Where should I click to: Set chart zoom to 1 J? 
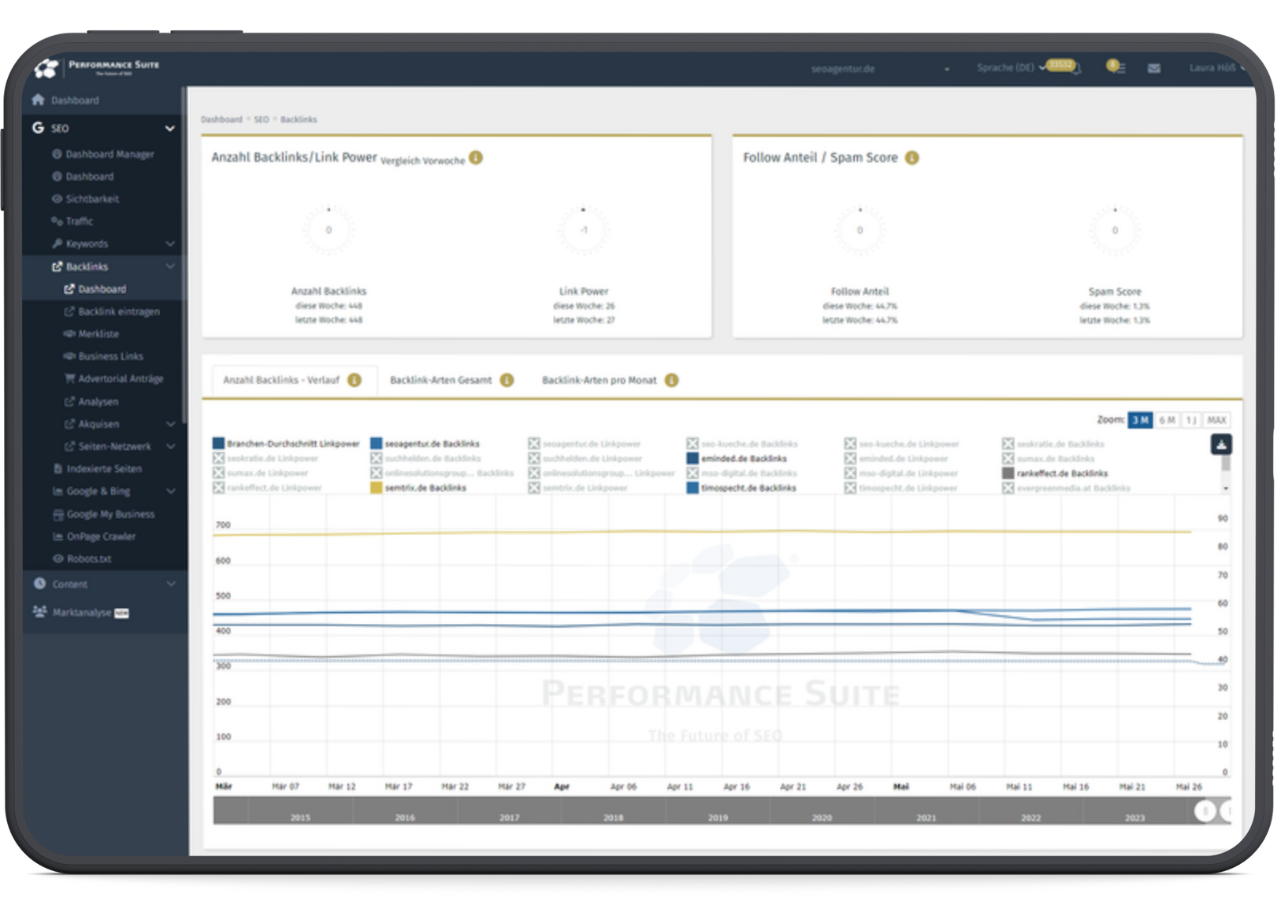(1191, 420)
